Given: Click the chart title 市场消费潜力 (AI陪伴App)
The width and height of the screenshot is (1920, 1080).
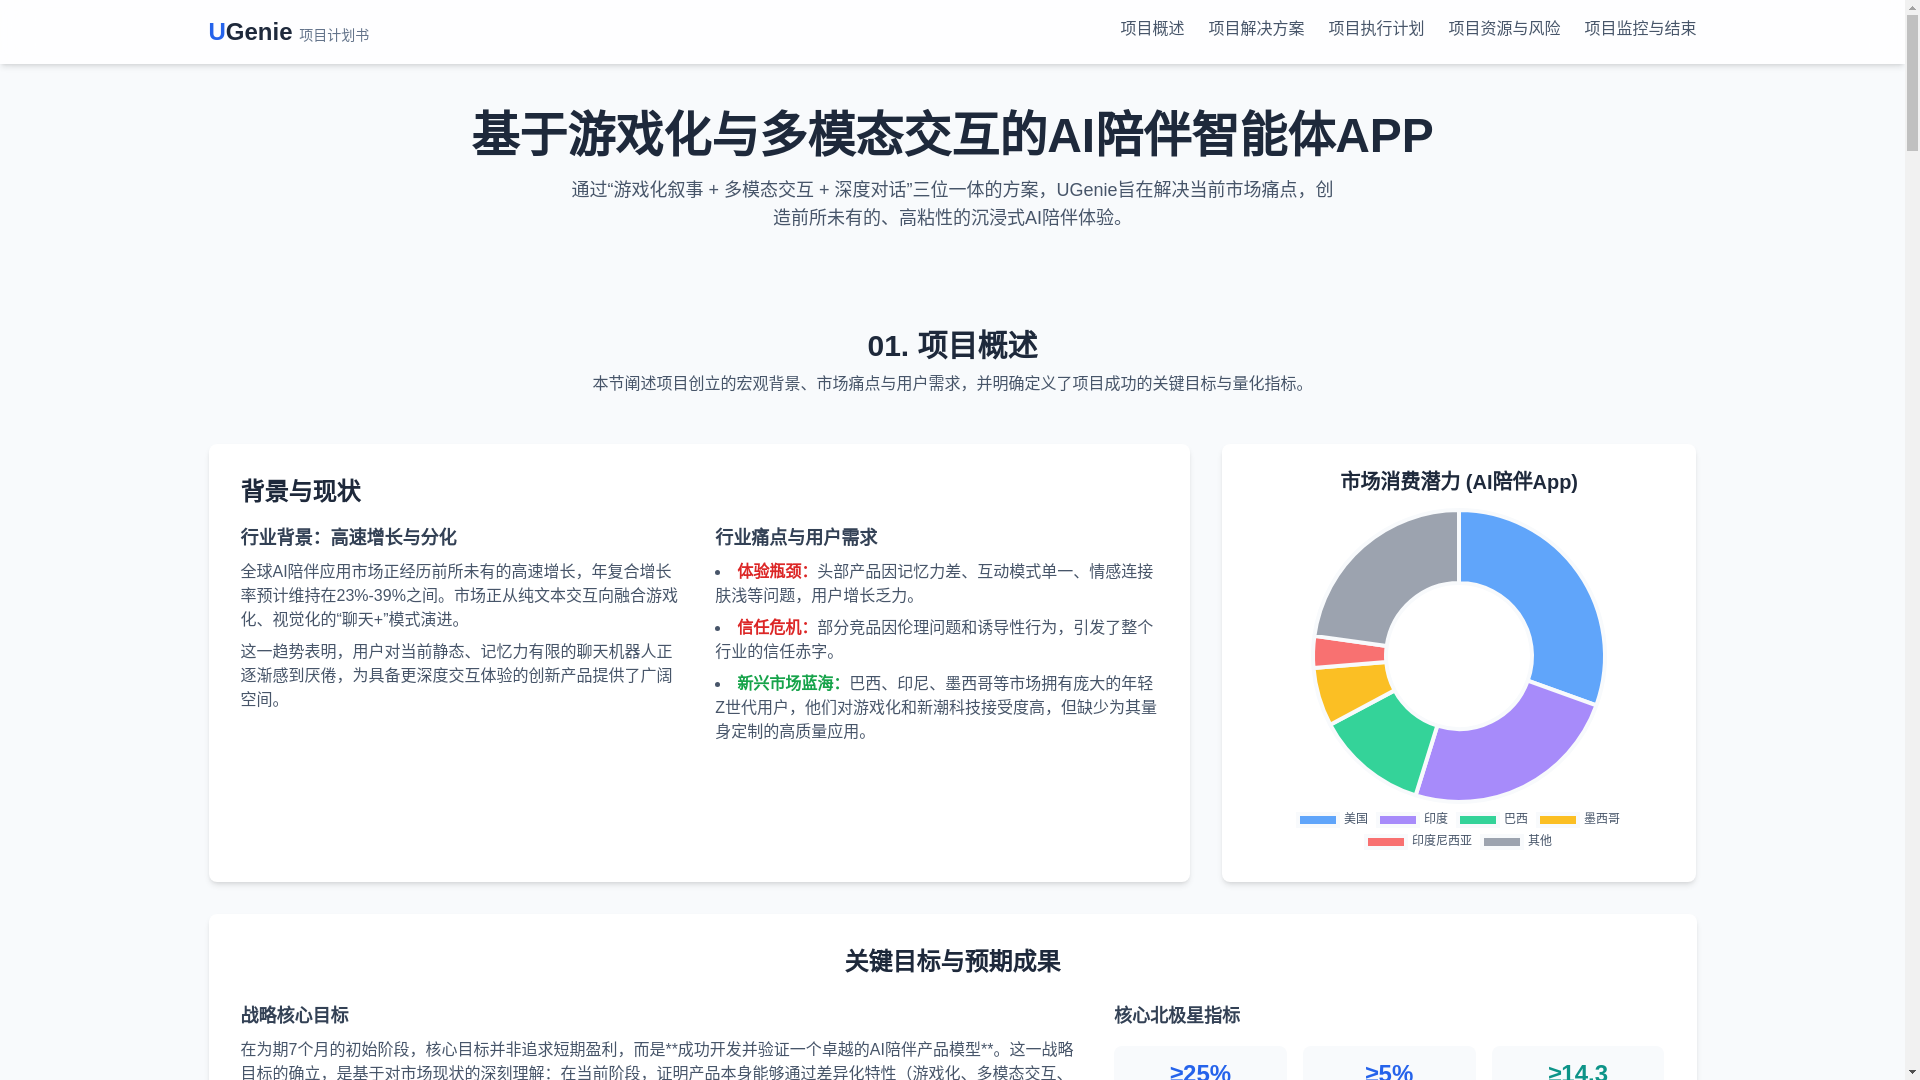Looking at the screenshot, I should pyautogui.click(x=1459, y=481).
